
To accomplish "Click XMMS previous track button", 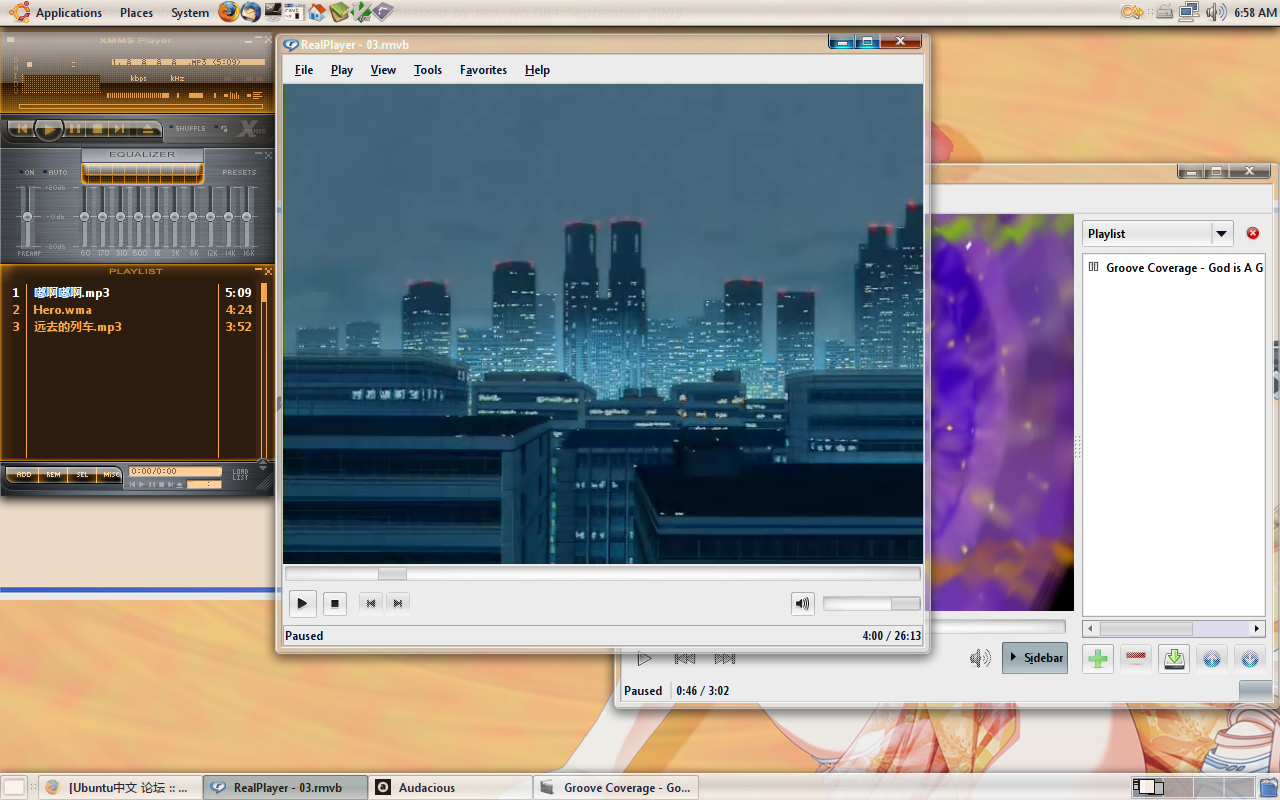I will [22, 129].
